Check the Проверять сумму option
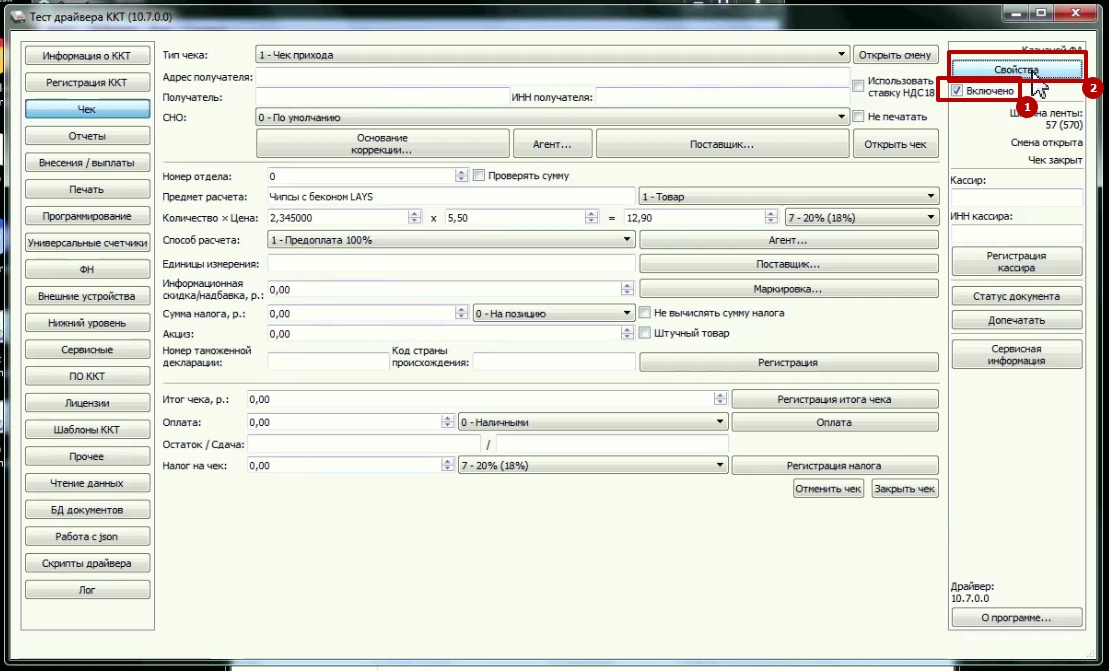 click(479, 176)
